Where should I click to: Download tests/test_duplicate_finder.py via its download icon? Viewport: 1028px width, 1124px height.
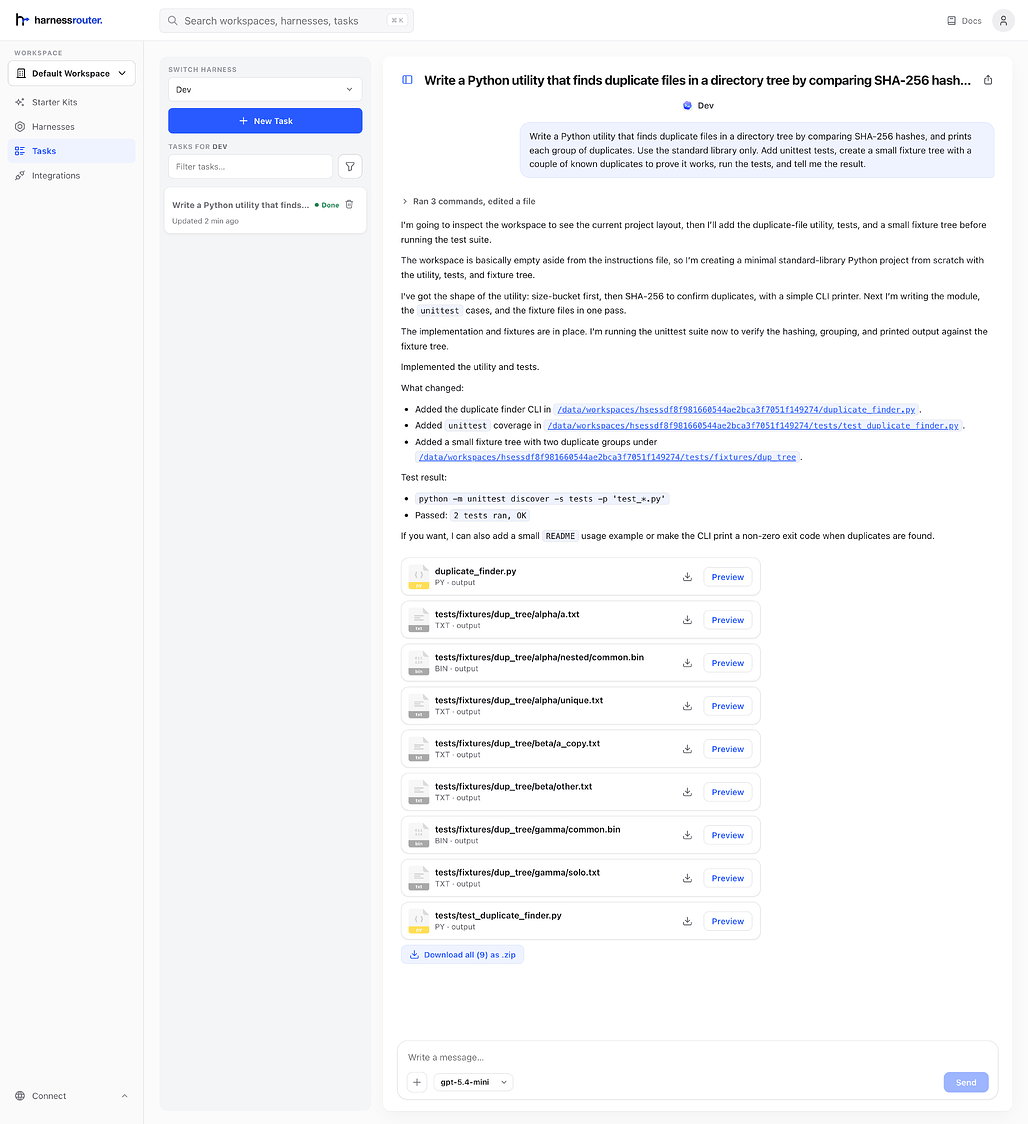tap(687, 921)
